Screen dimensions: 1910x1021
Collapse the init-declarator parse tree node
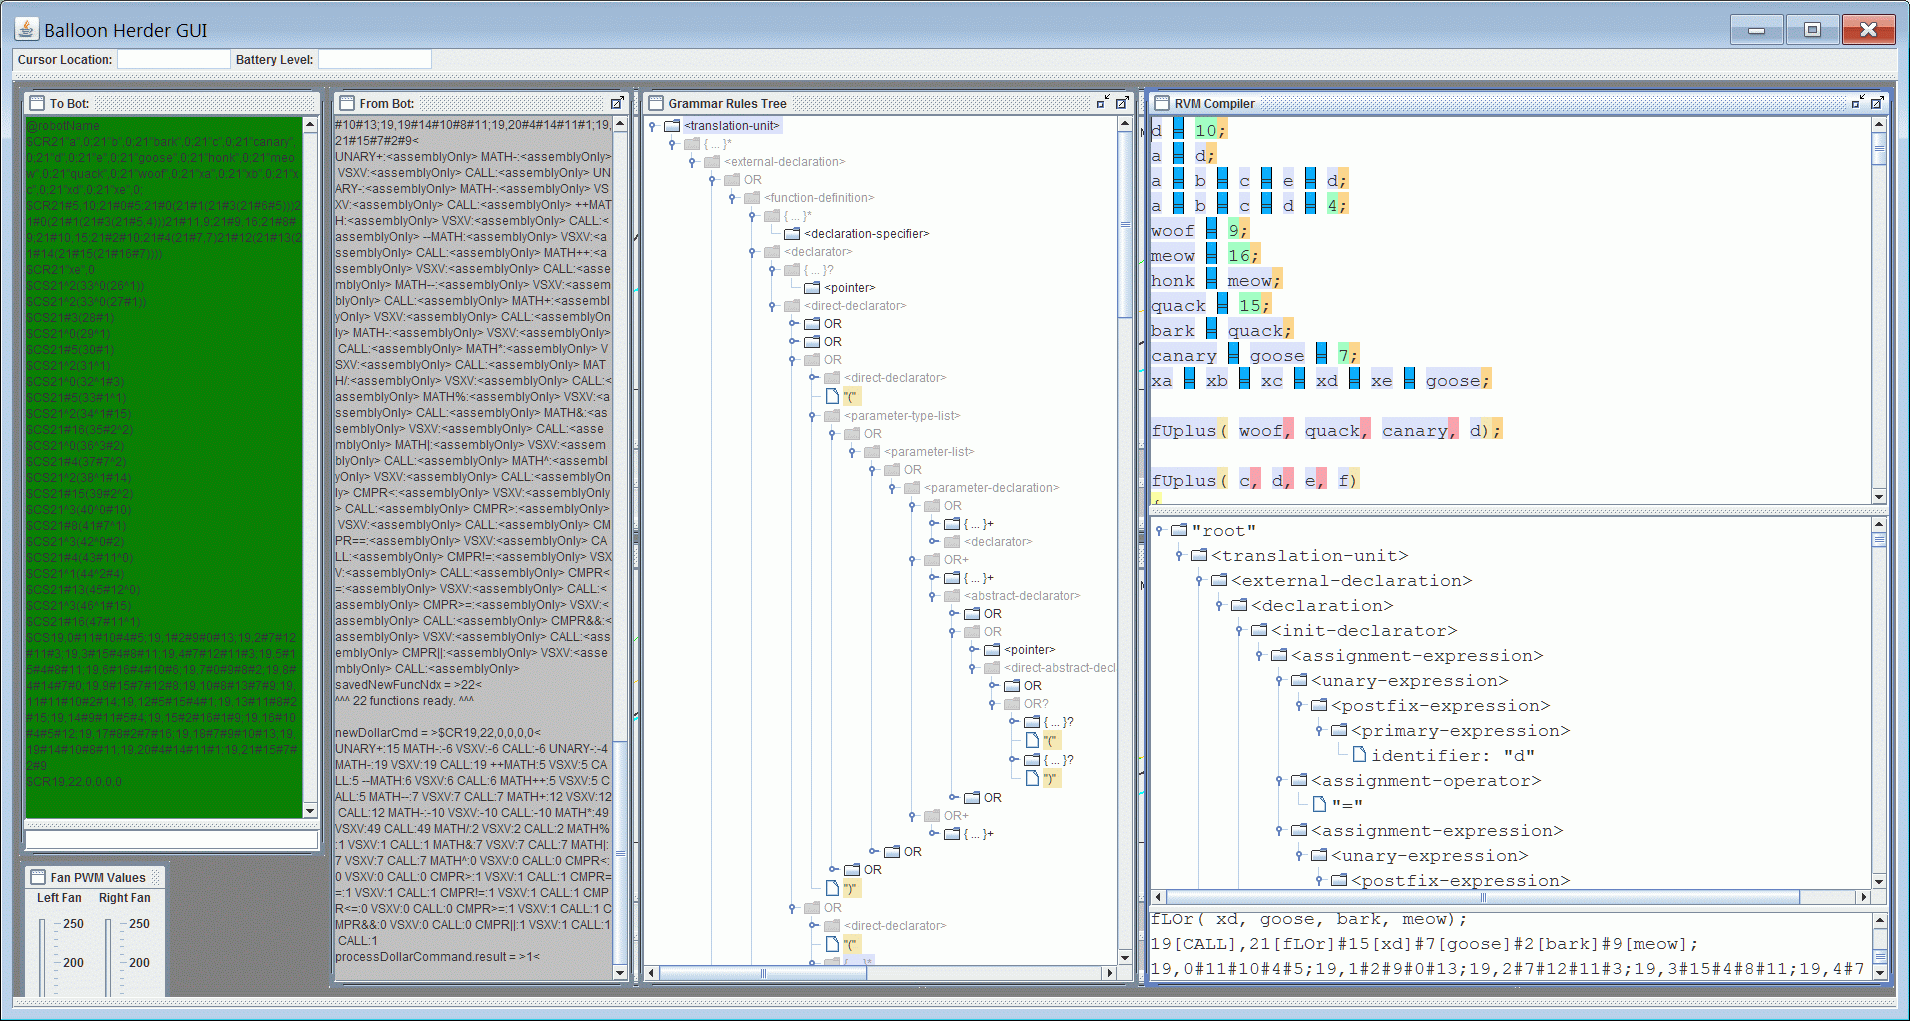(1239, 630)
